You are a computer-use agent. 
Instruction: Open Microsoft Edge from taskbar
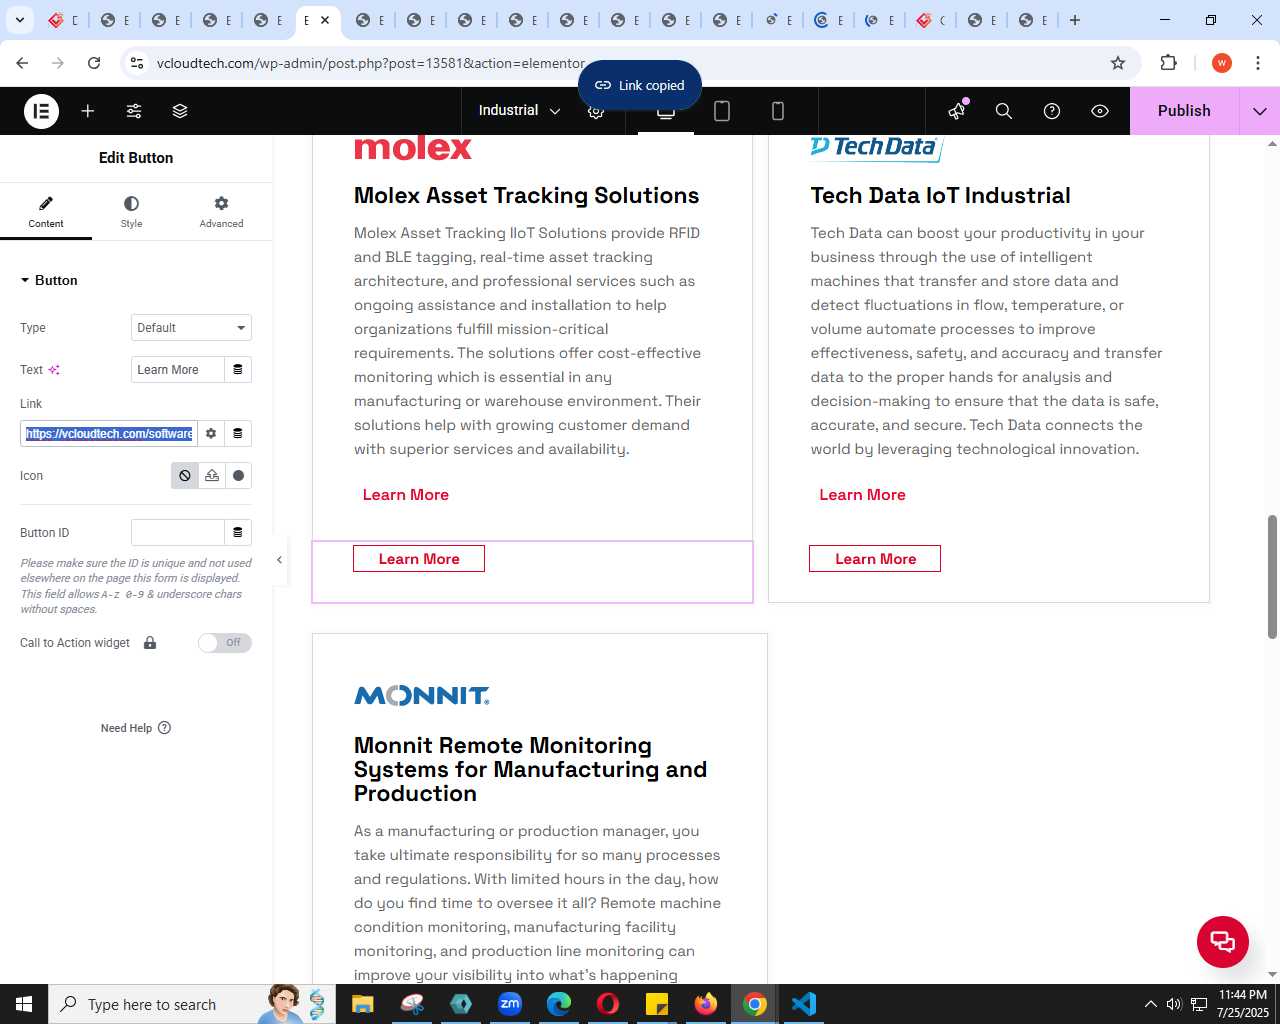(x=559, y=1004)
